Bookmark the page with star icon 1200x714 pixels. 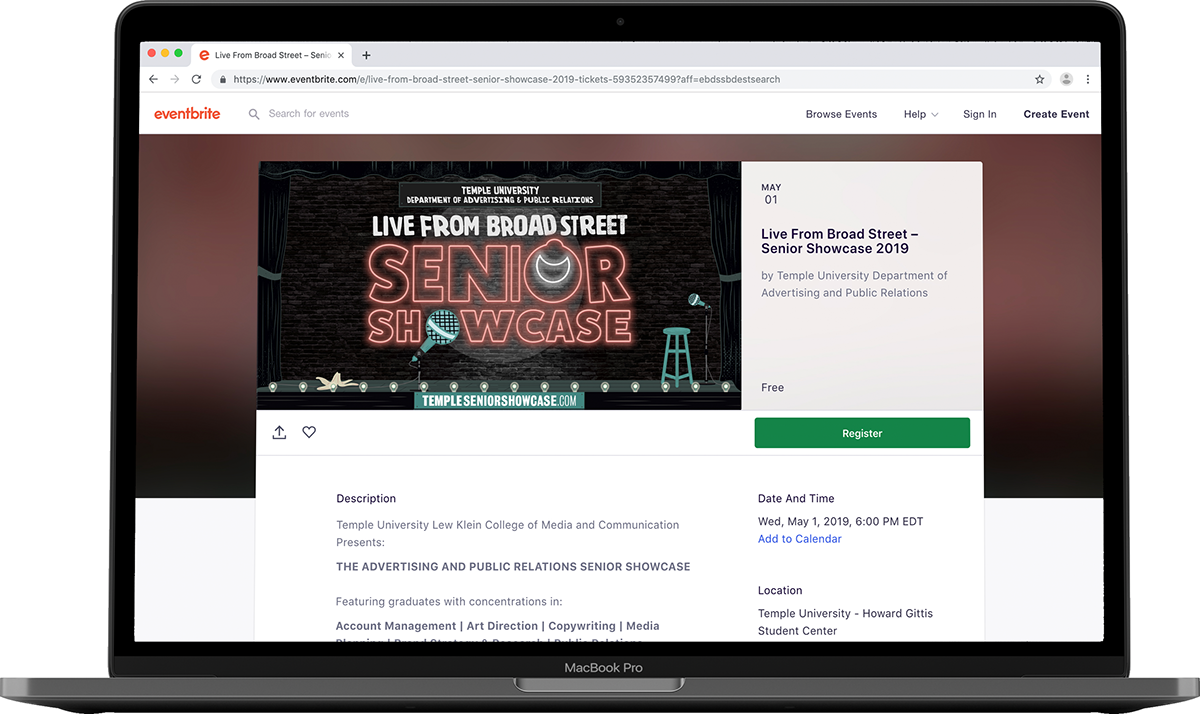click(x=1040, y=79)
